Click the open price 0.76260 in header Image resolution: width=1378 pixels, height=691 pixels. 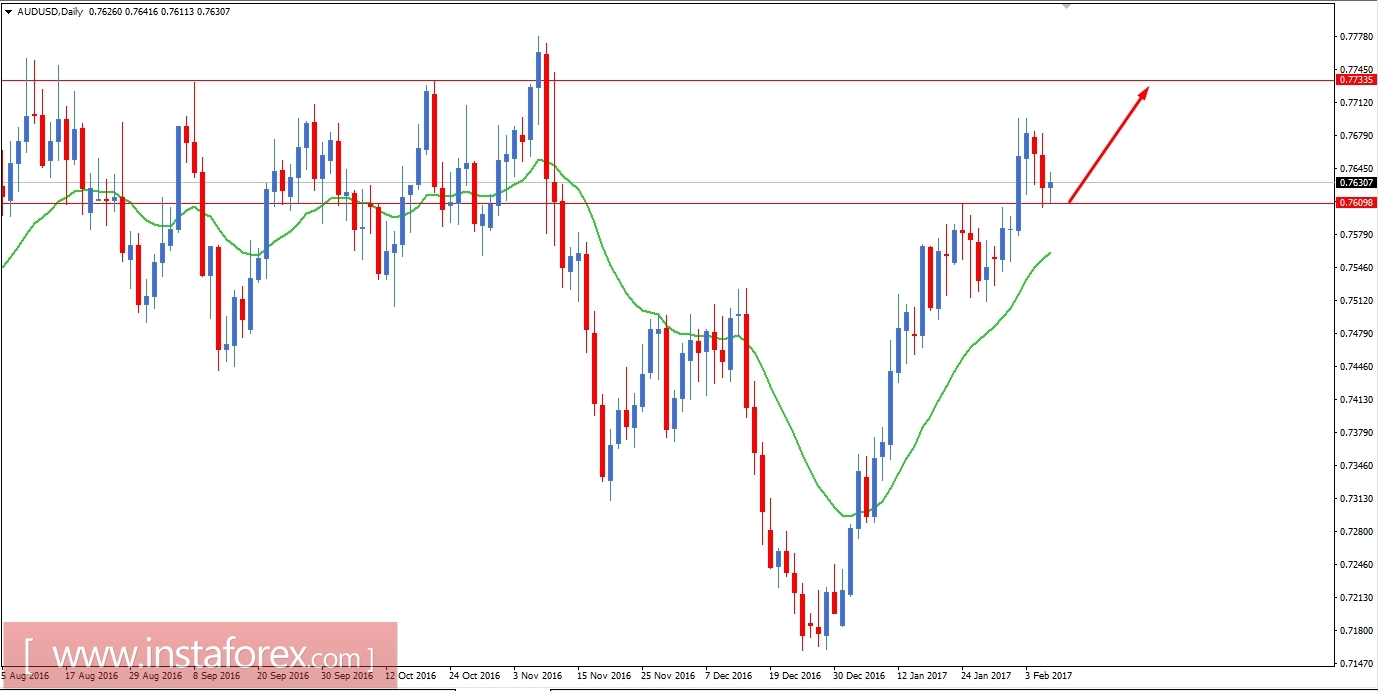point(106,13)
